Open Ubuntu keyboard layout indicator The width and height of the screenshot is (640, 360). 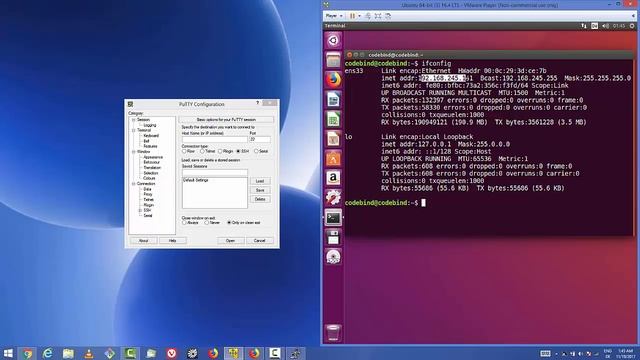coord(594,26)
